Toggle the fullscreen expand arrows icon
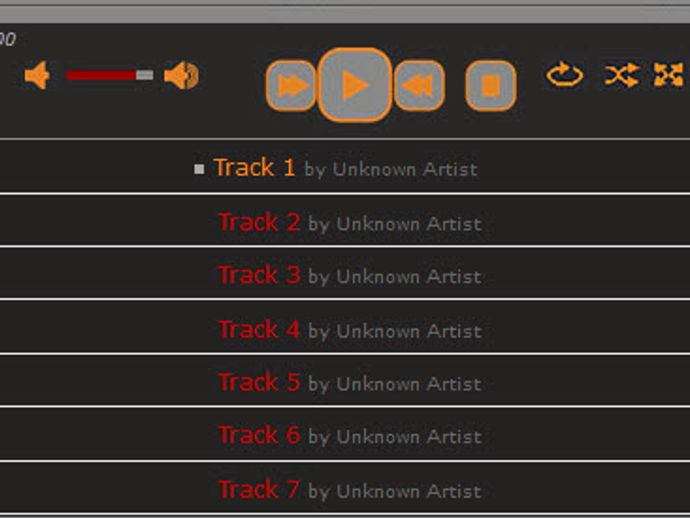The width and height of the screenshot is (690, 518). (x=668, y=74)
